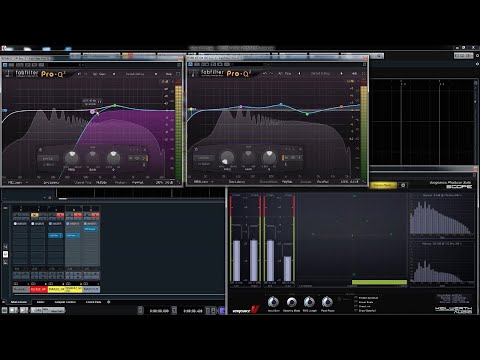Click the FREQ knob in right Pro-Q 2
Viewport: 480px width, 360px height.
(227, 157)
